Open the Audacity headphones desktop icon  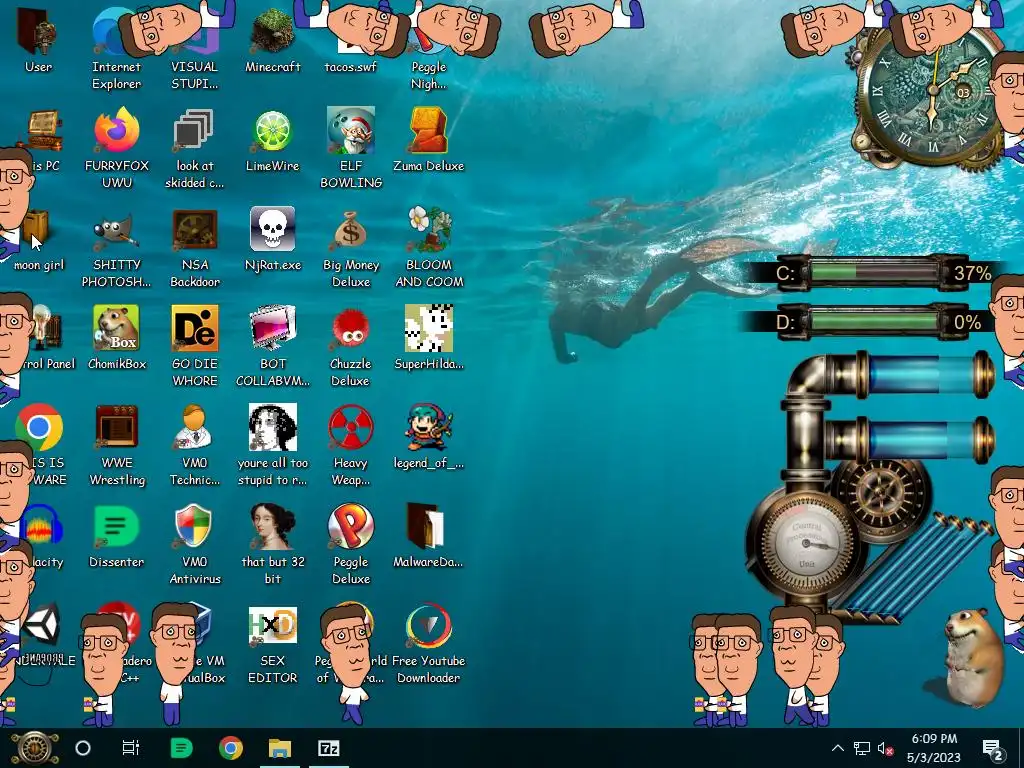click(x=43, y=525)
